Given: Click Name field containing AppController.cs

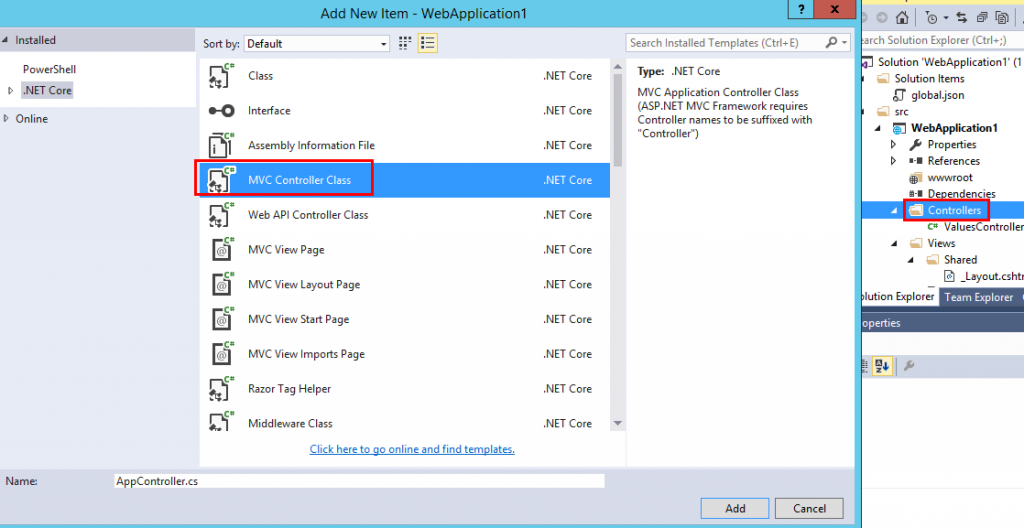Looking at the screenshot, I should 359,481.
